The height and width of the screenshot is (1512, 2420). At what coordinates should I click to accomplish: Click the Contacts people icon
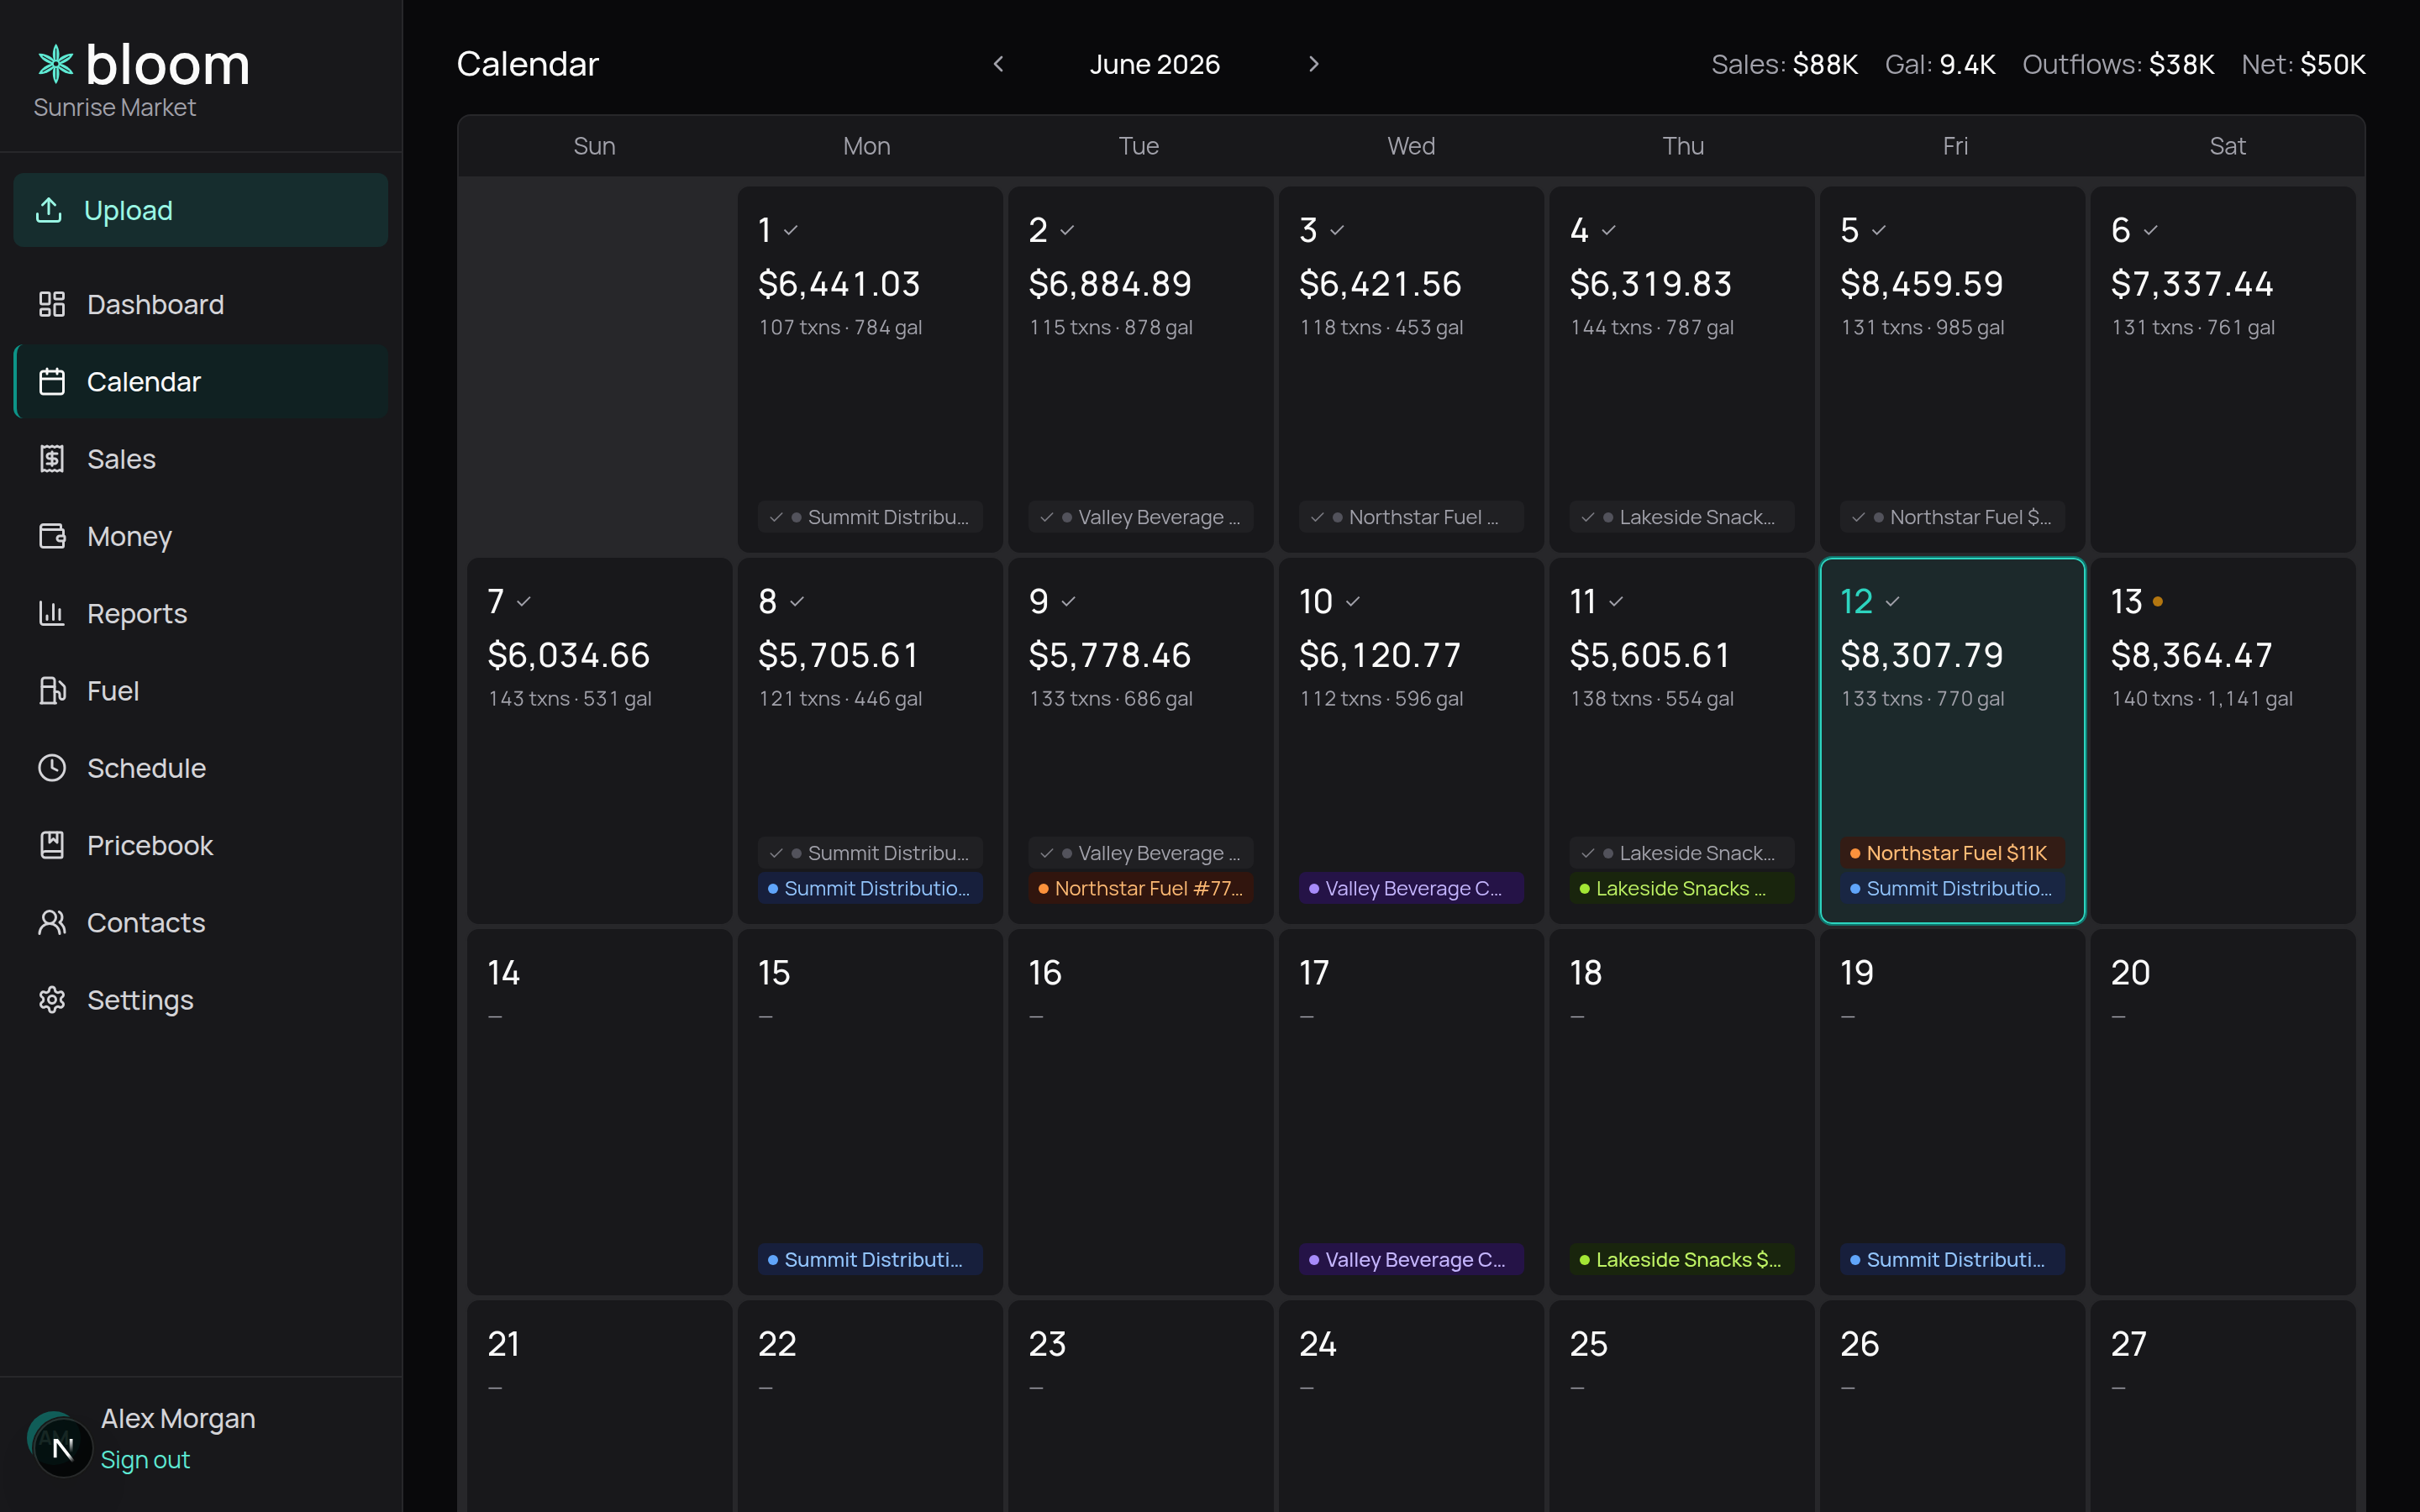point(52,922)
